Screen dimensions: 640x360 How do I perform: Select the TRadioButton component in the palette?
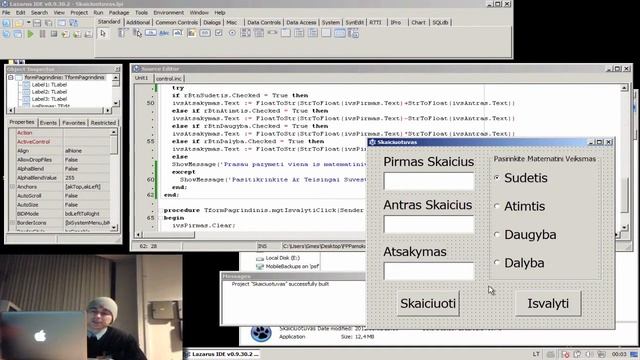click(x=232, y=33)
